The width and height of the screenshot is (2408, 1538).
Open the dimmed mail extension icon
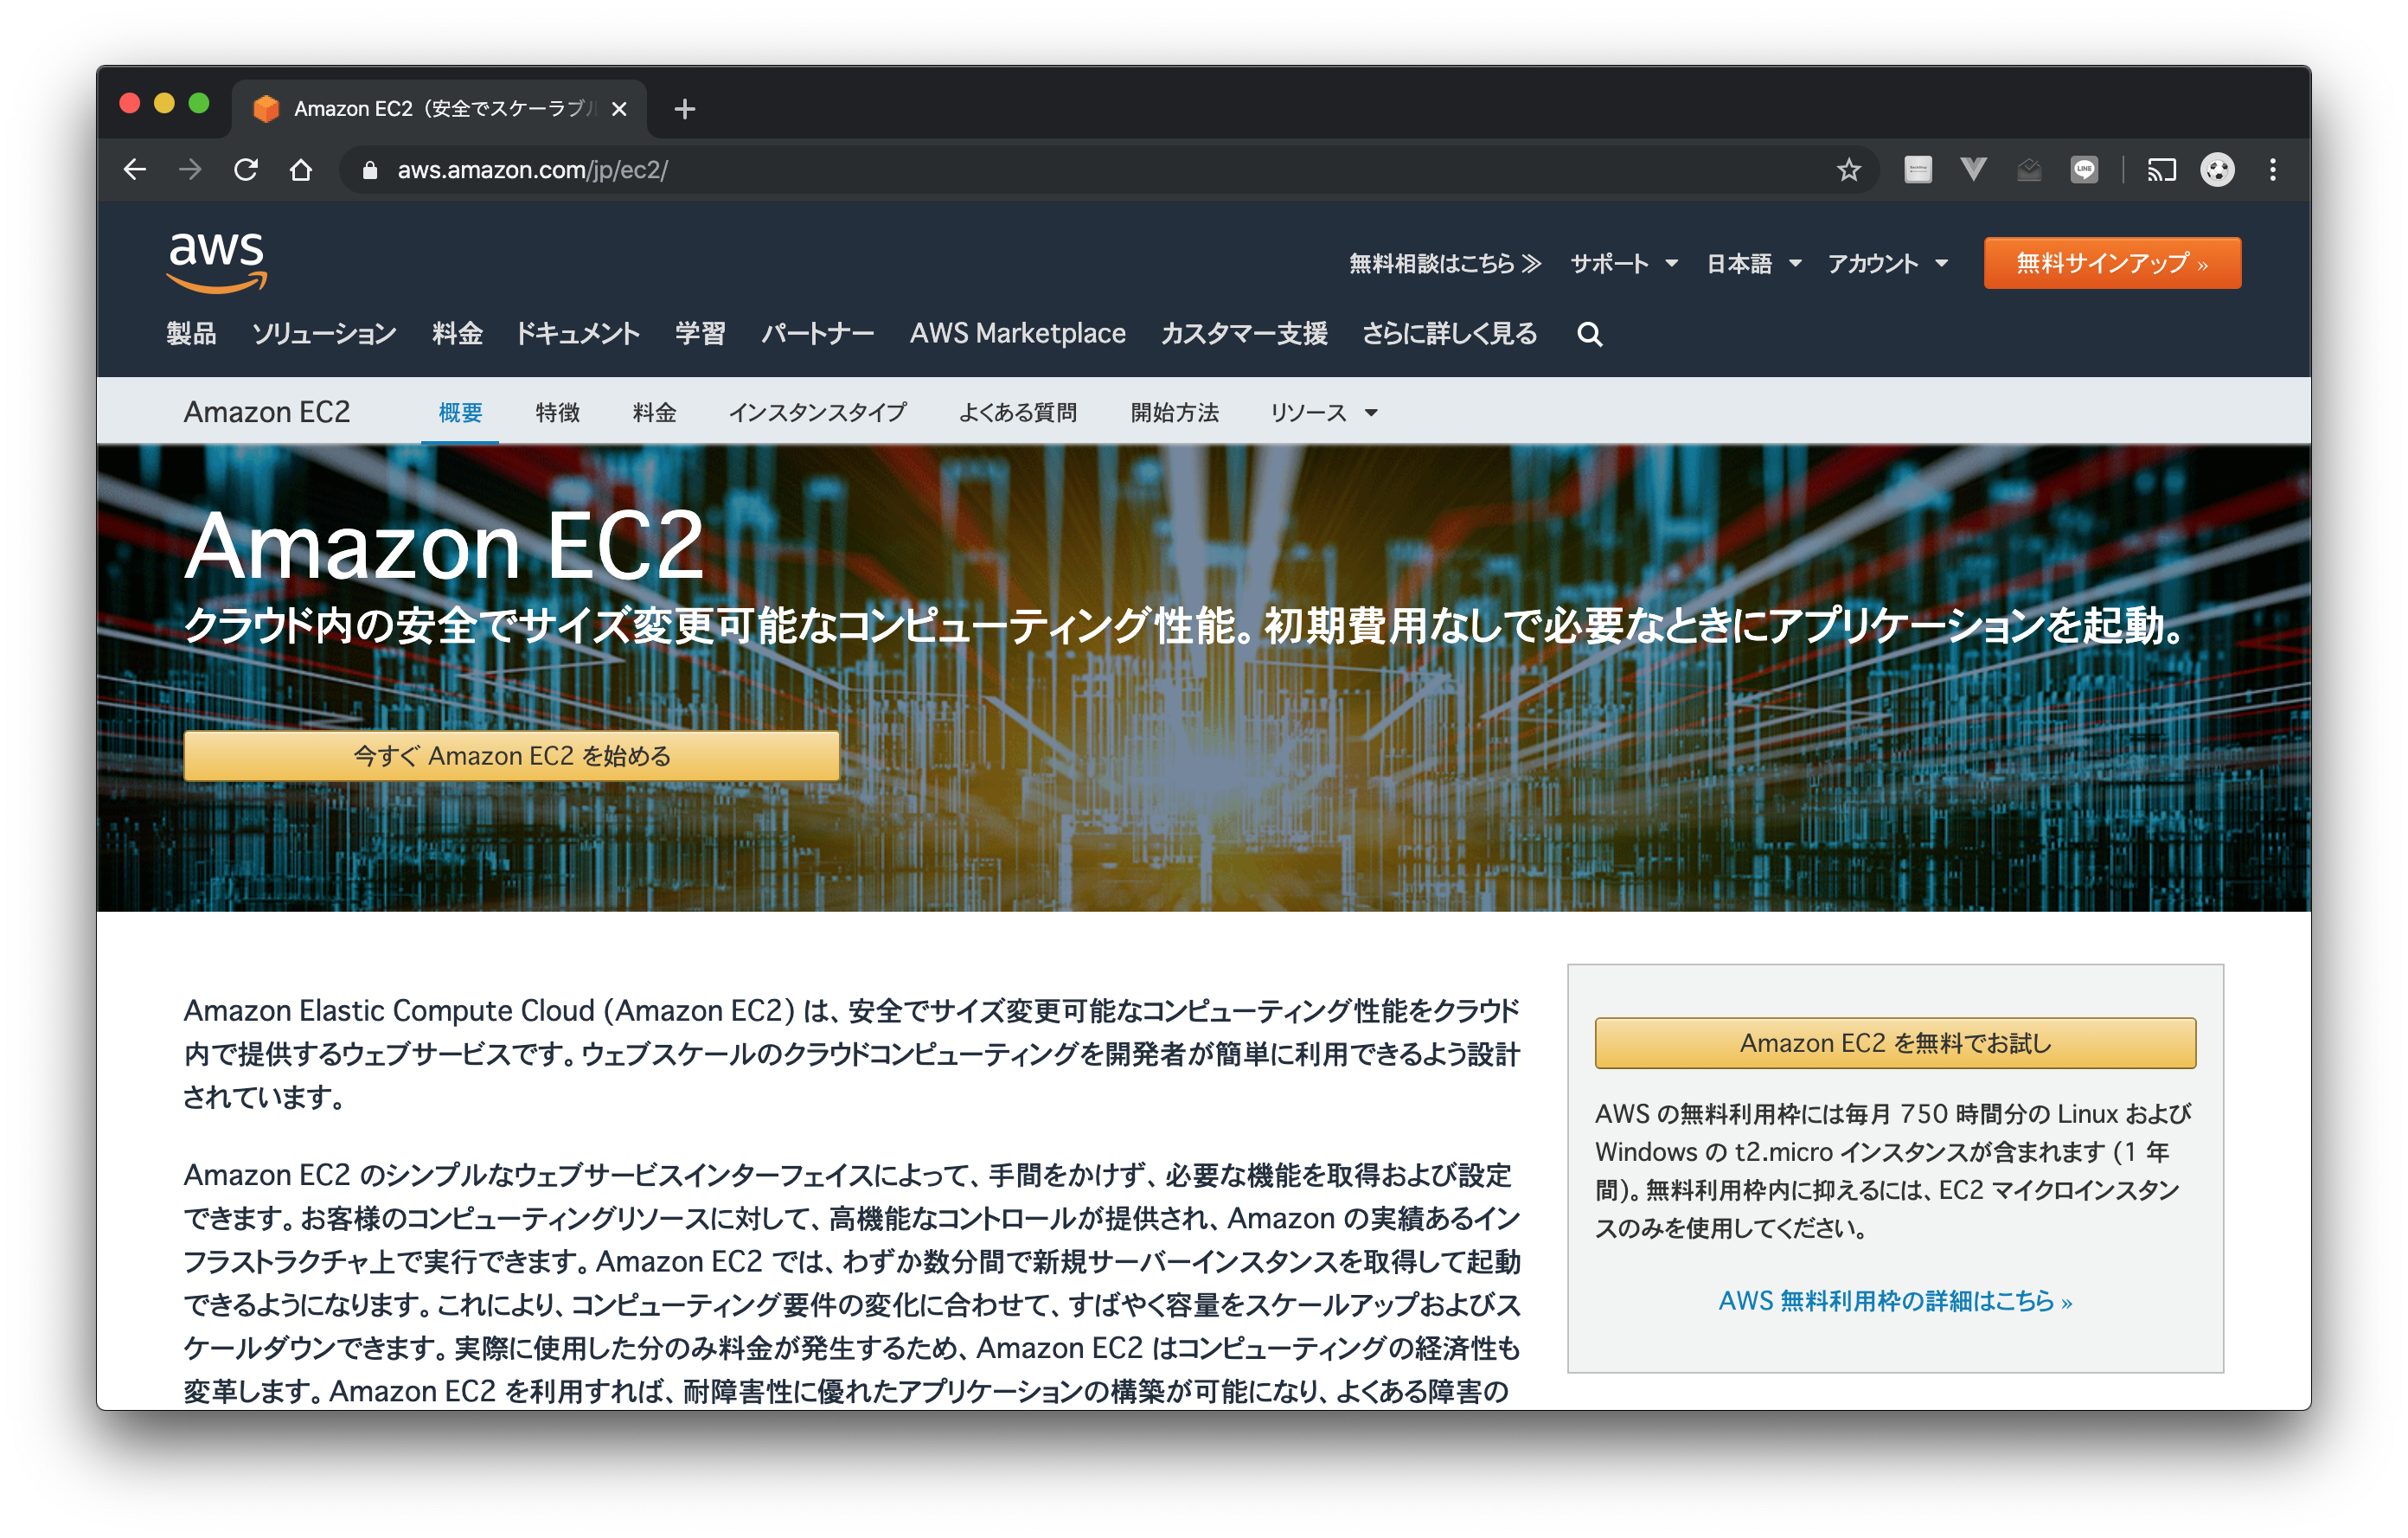[2029, 170]
